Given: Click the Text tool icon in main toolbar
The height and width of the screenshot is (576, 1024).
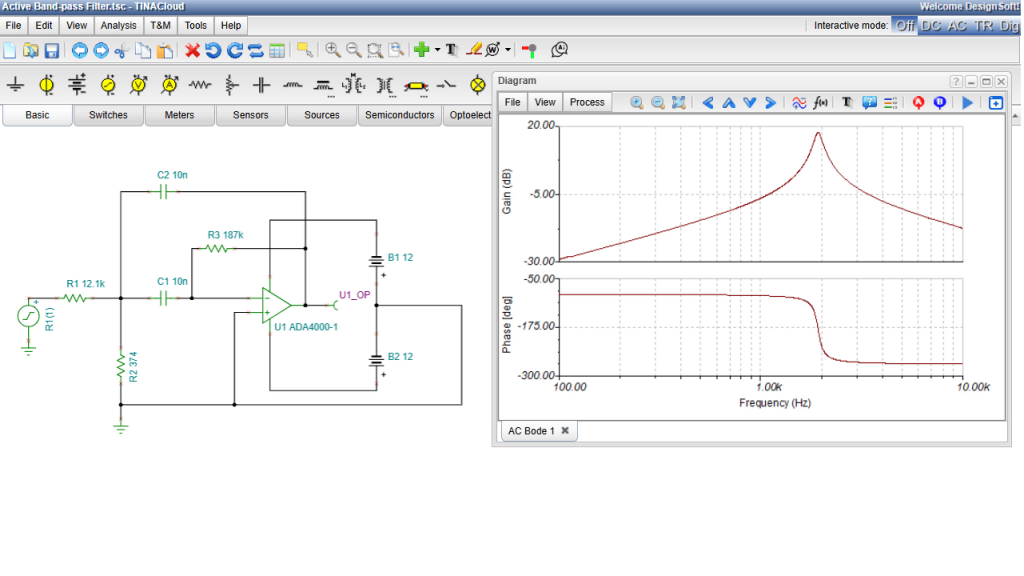Looking at the screenshot, I should tap(451, 50).
